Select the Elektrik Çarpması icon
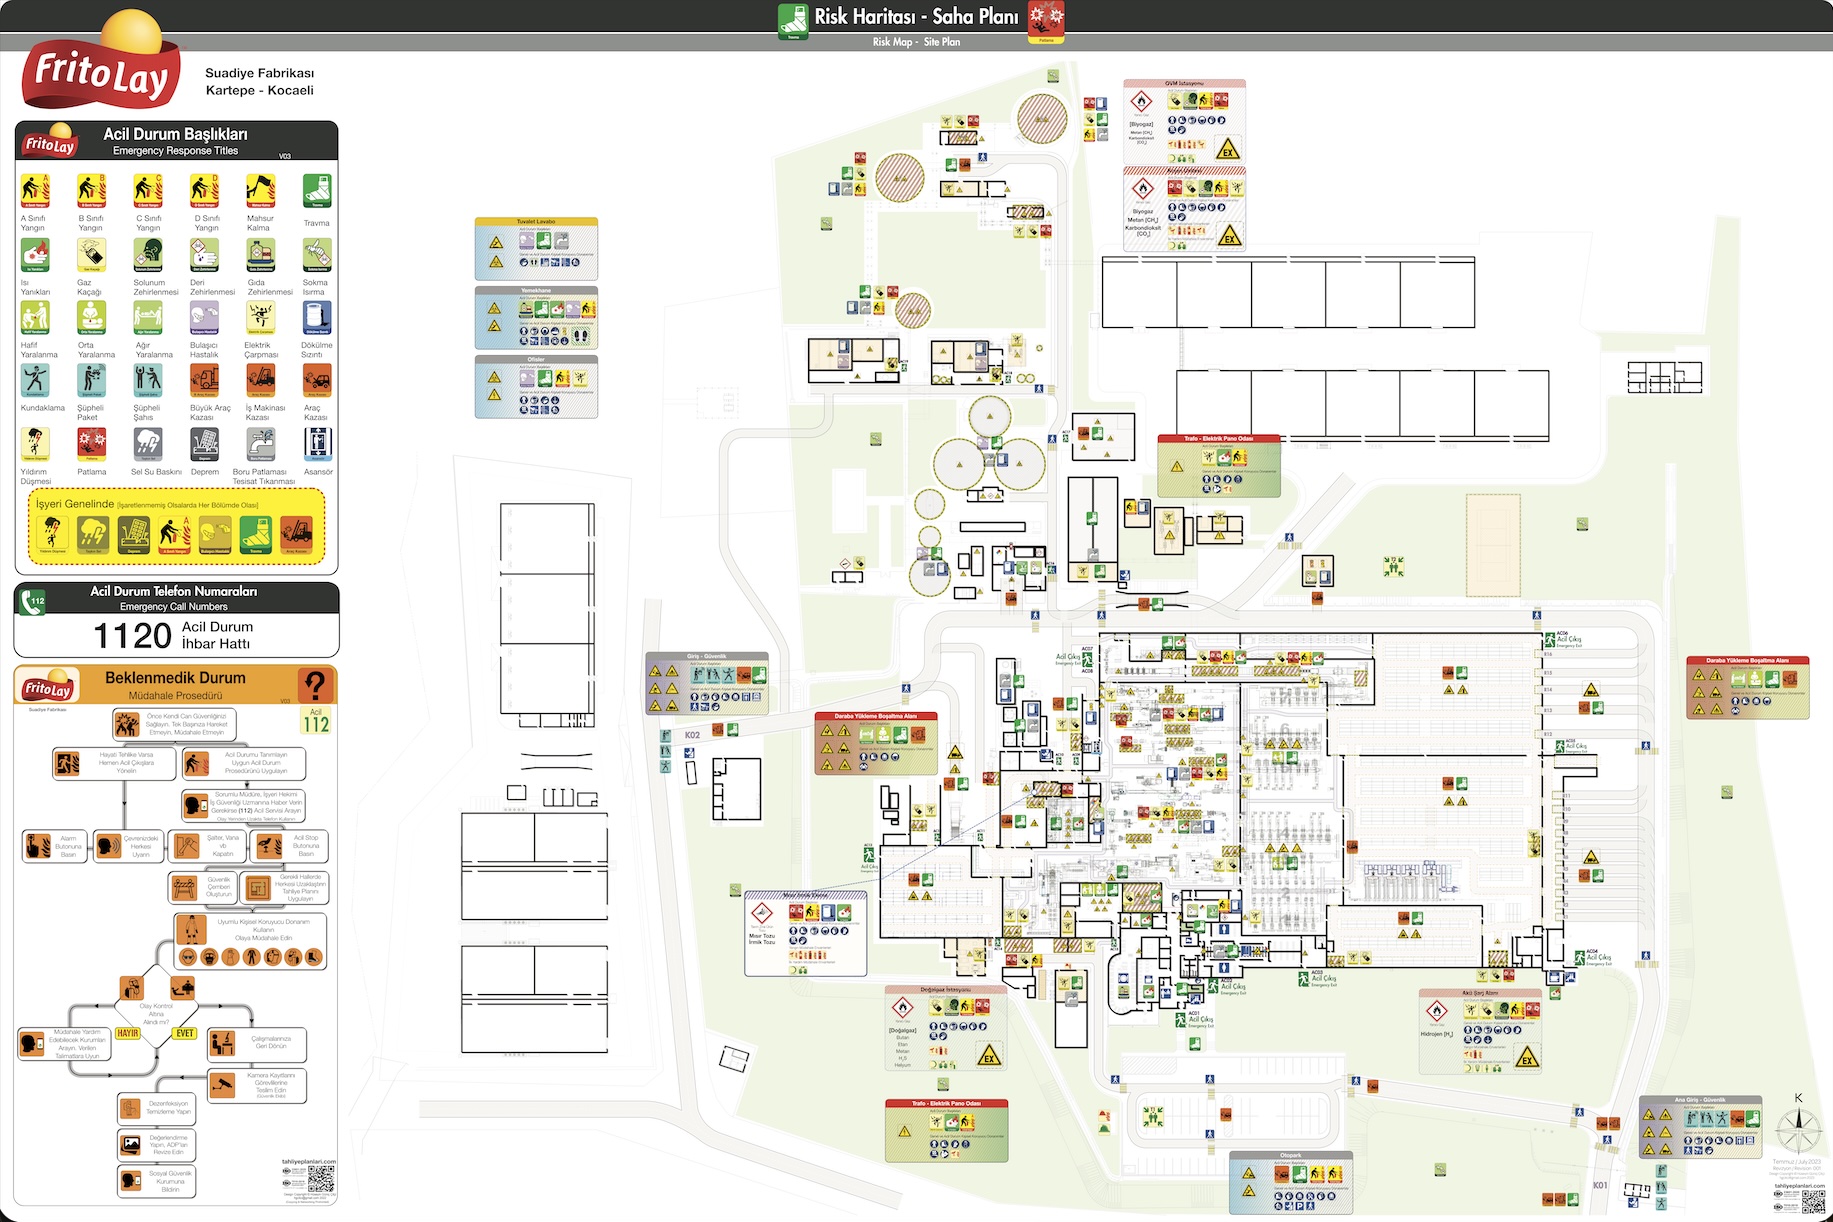Image resolution: width=1833 pixels, height=1222 pixels. pyautogui.click(x=261, y=319)
